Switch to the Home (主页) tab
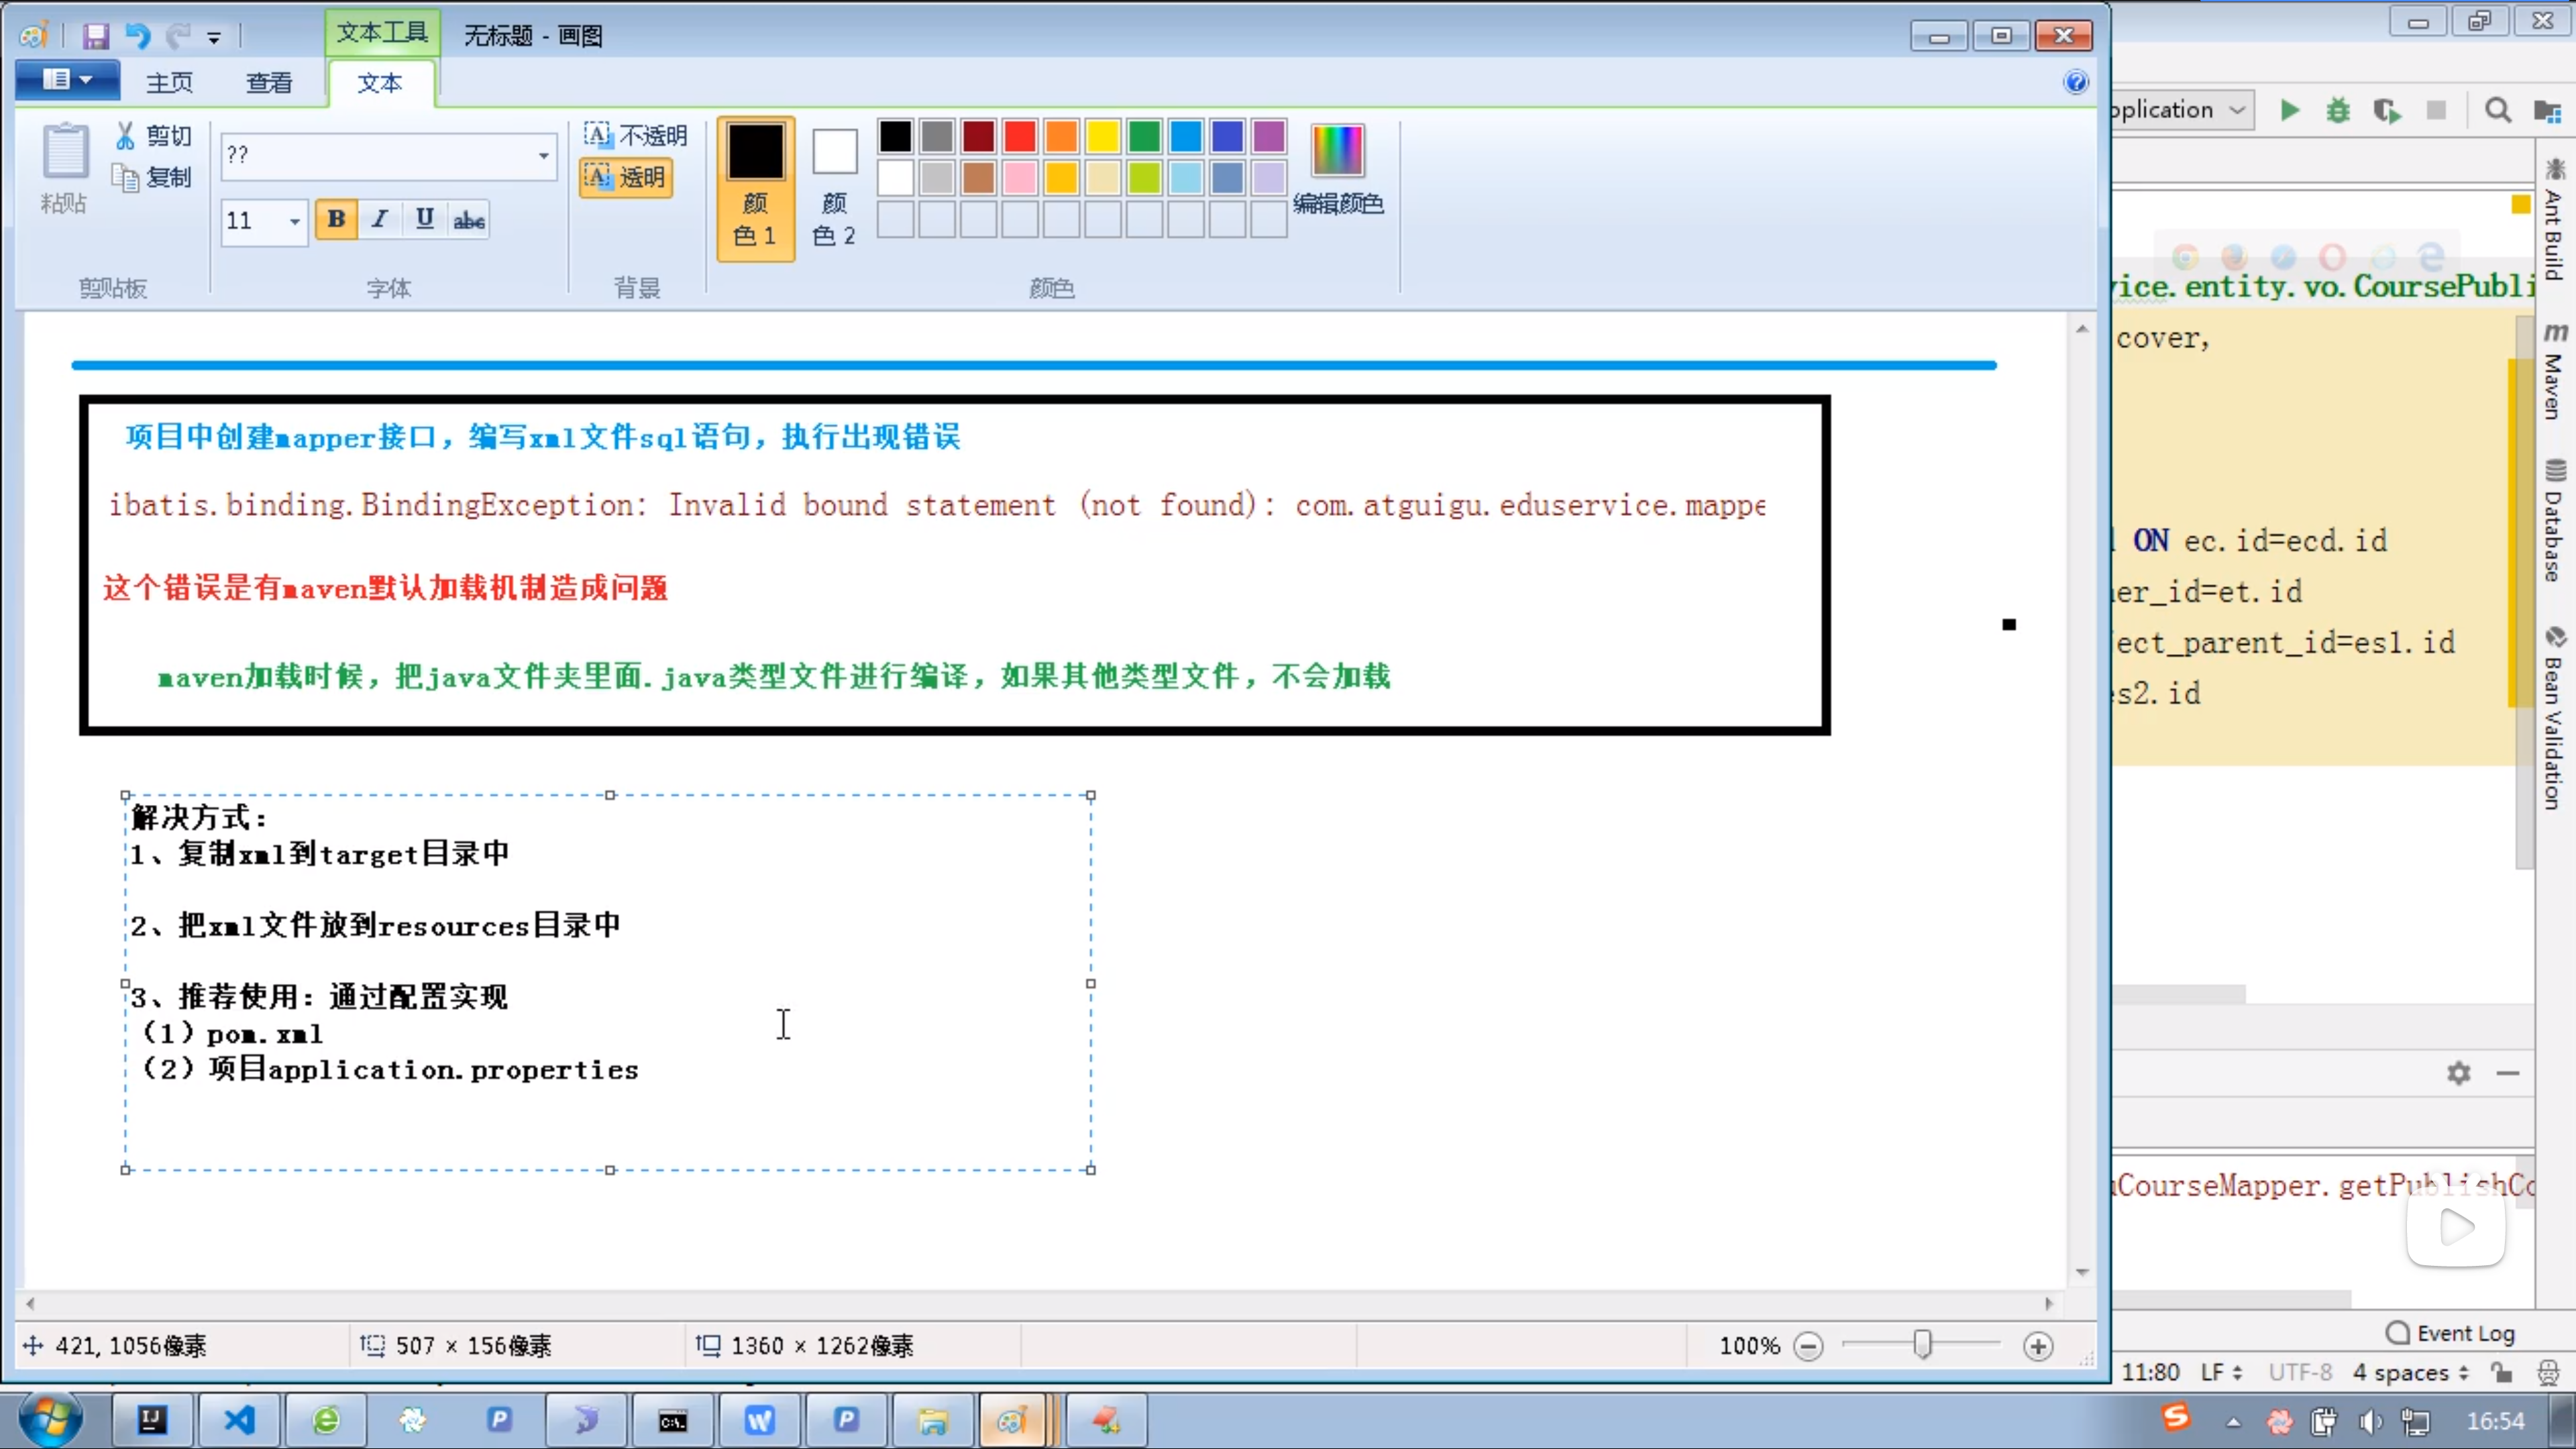Screen dimensions: 2576x1449 click(x=169, y=83)
